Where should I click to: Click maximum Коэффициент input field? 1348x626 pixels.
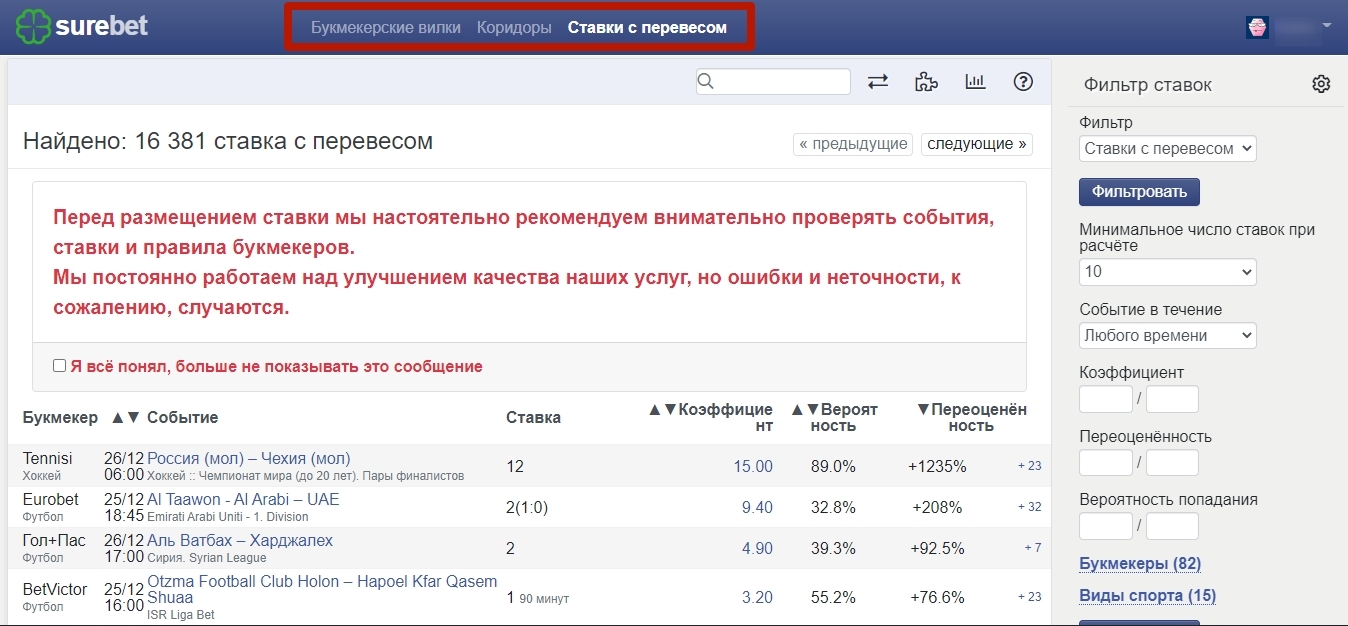[1172, 399]
